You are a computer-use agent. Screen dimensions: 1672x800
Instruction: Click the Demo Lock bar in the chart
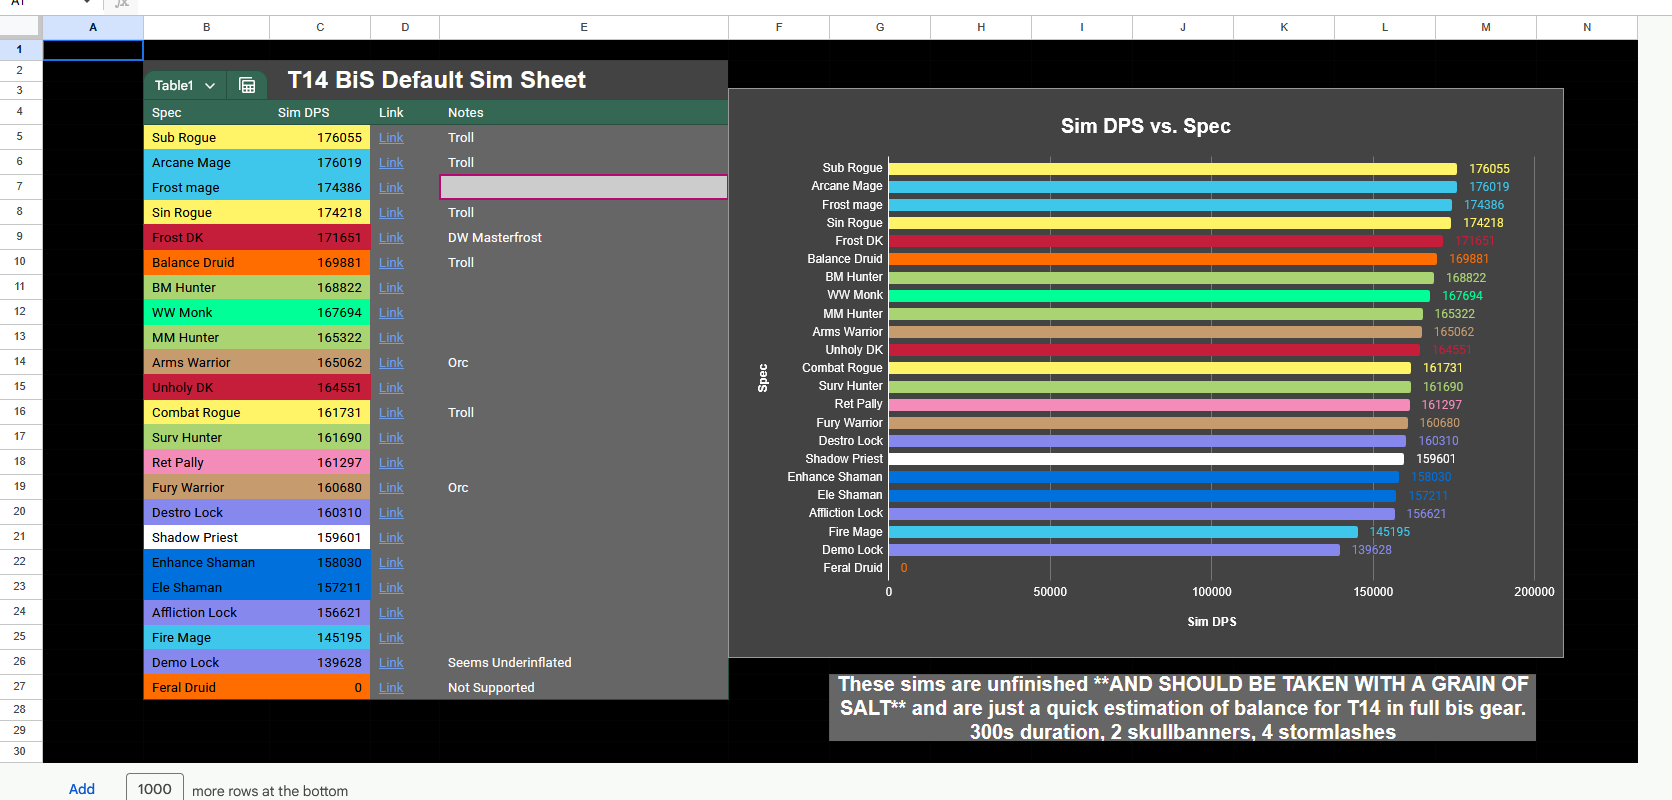pyautogui.click(x=1114, y=550)
